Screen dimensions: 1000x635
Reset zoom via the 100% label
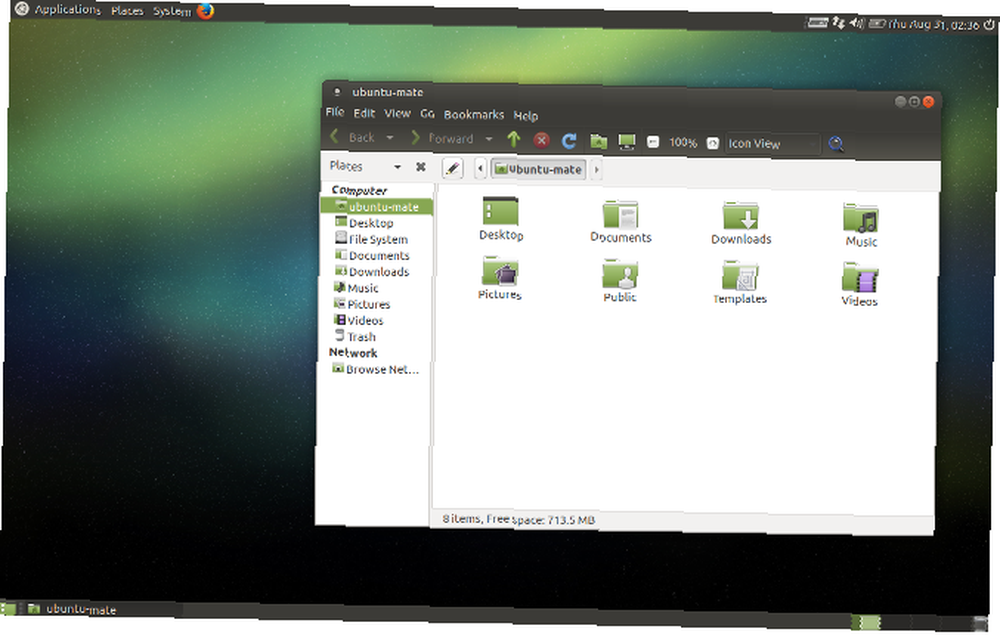tap(682, 142)
